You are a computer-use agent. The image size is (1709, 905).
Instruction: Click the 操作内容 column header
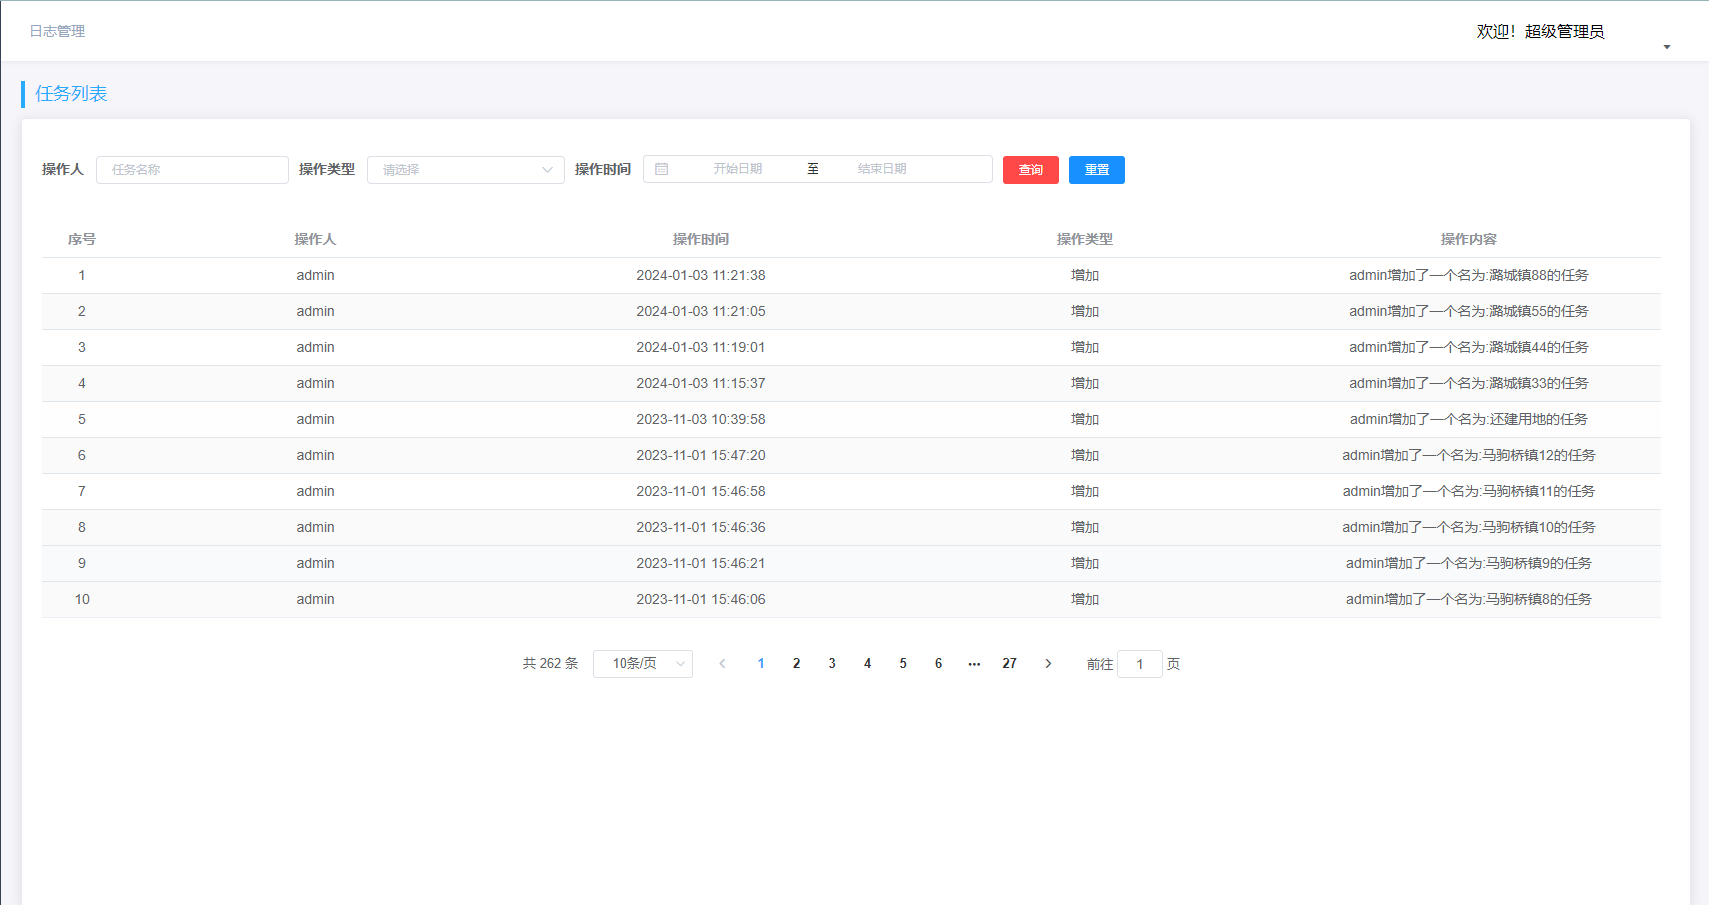(1469, 239)
